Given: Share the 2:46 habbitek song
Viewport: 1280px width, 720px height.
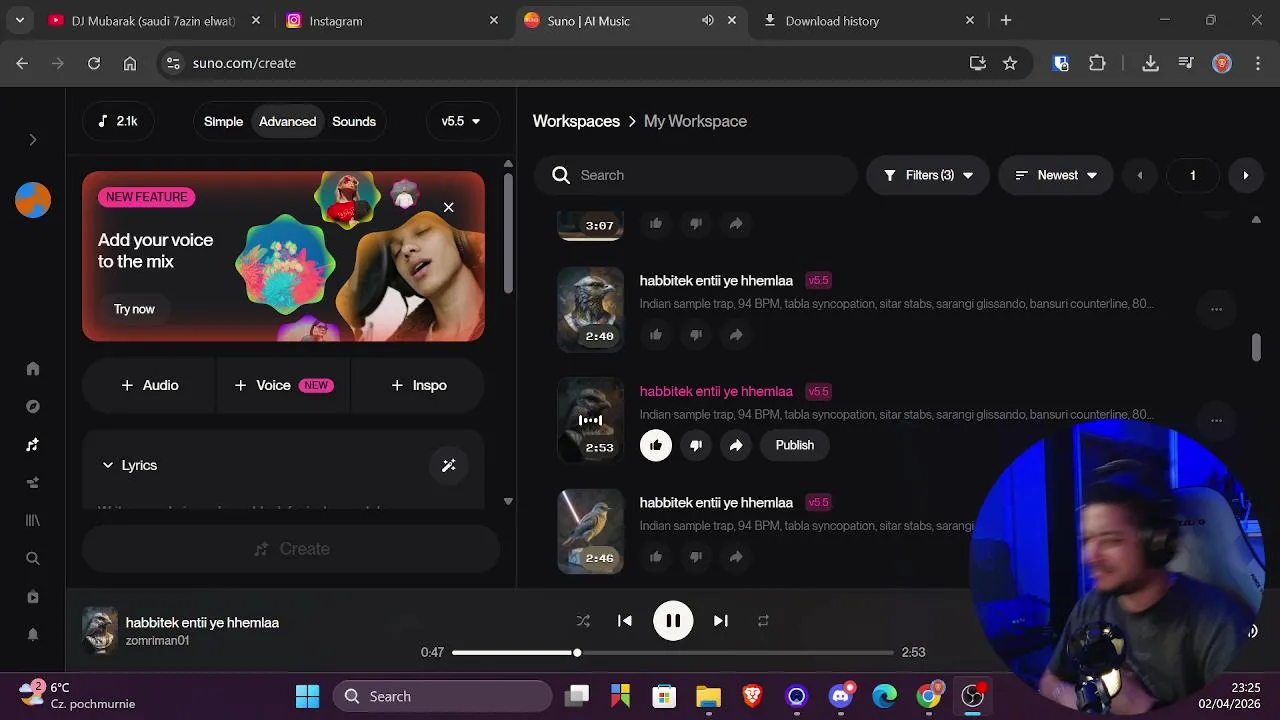Looking at the screenshot, I should (x=736, y=557).
